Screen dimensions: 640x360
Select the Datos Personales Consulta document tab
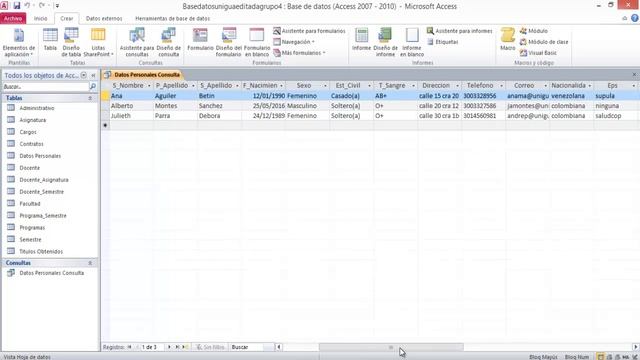coord(143,75)
